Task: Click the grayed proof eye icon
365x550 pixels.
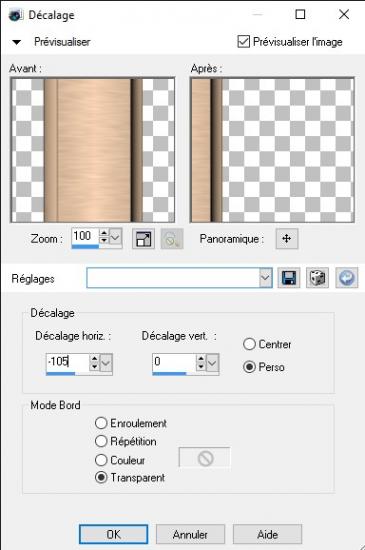Action: click(172, 239)
